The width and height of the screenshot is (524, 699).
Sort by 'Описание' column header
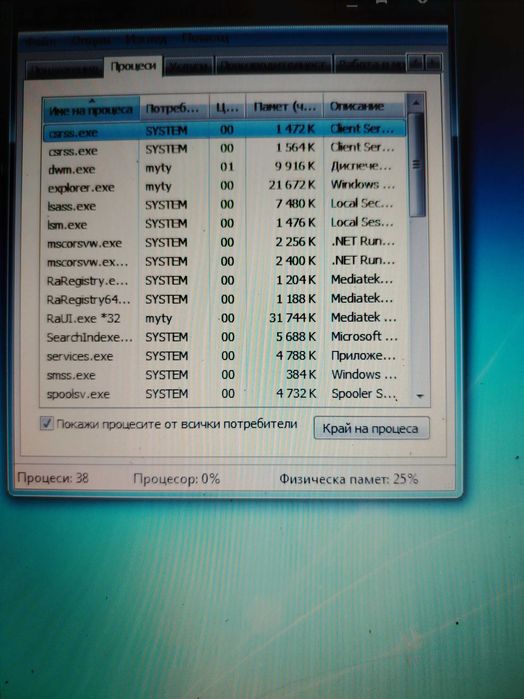(364, 106)
